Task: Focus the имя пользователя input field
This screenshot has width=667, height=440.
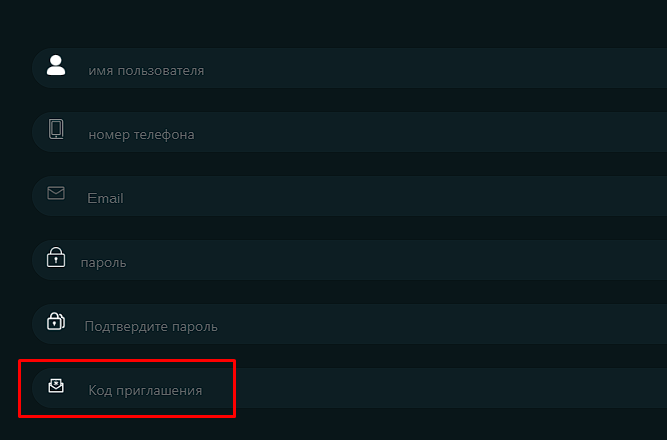Action: click(349, 68)
